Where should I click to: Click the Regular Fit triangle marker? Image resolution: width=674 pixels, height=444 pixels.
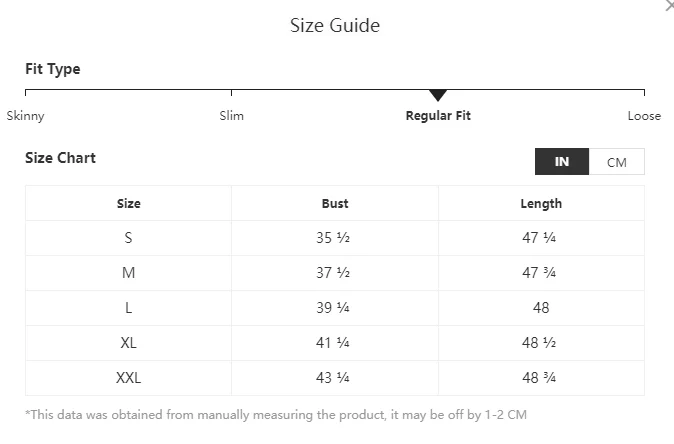coord(438,95)
